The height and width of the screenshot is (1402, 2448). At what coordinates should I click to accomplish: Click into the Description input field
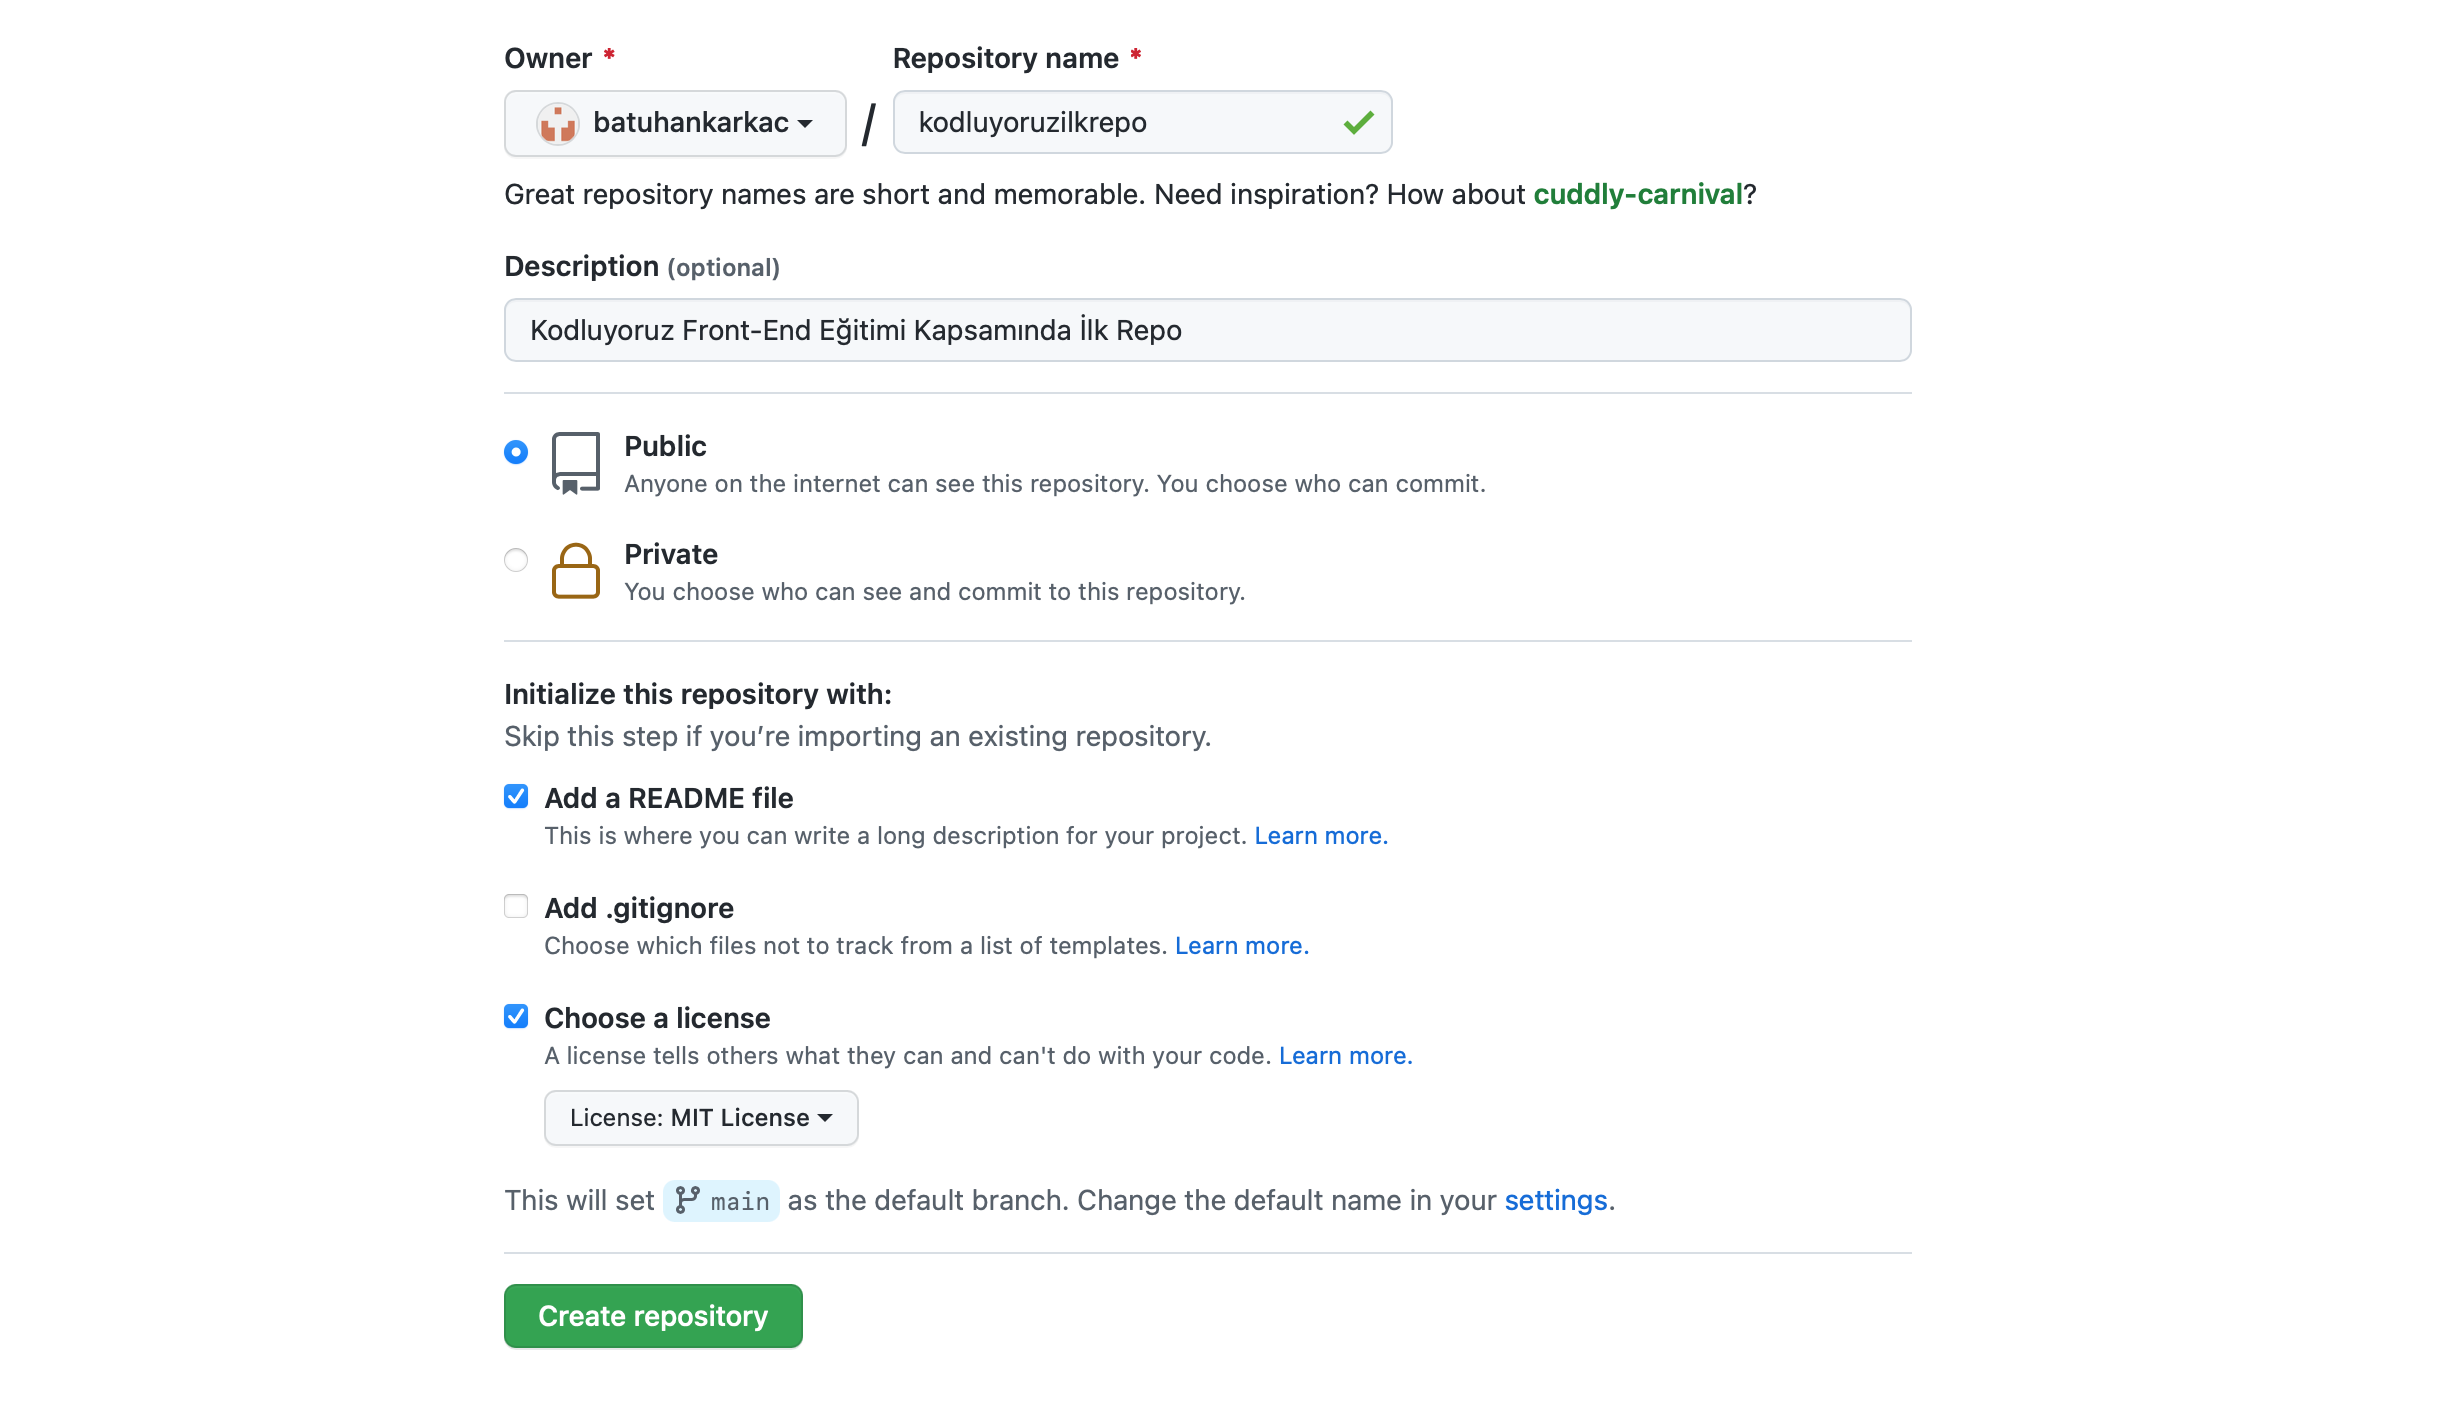[1207, 330]
